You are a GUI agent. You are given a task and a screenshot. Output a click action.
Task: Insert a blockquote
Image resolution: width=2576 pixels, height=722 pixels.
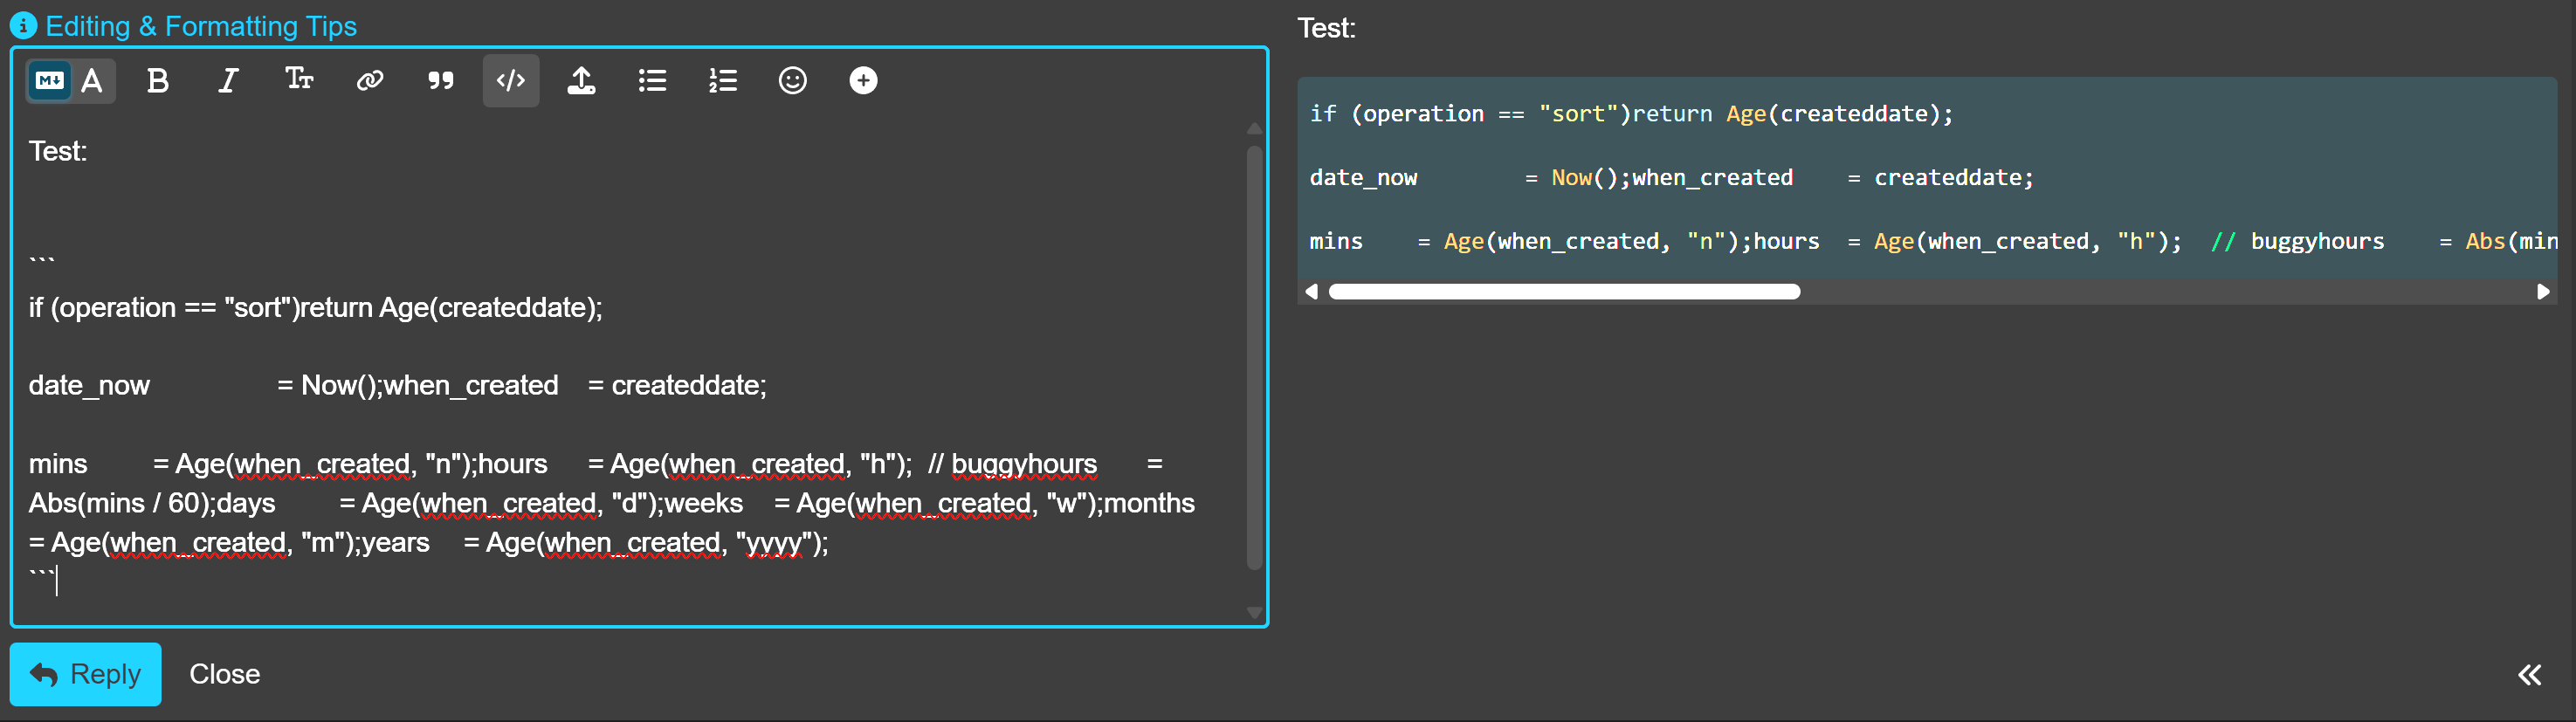tap(440, 80)
